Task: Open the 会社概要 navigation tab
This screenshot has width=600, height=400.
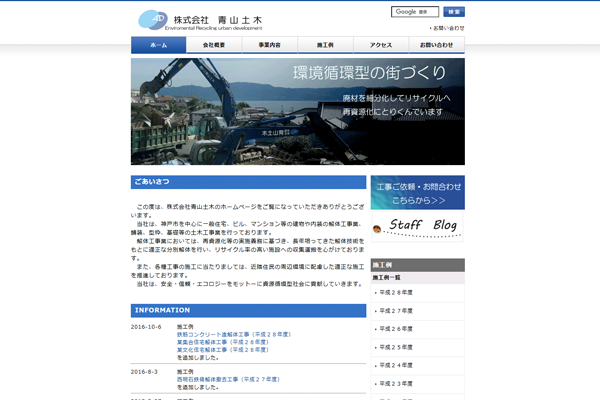Action: click(214, 45)
